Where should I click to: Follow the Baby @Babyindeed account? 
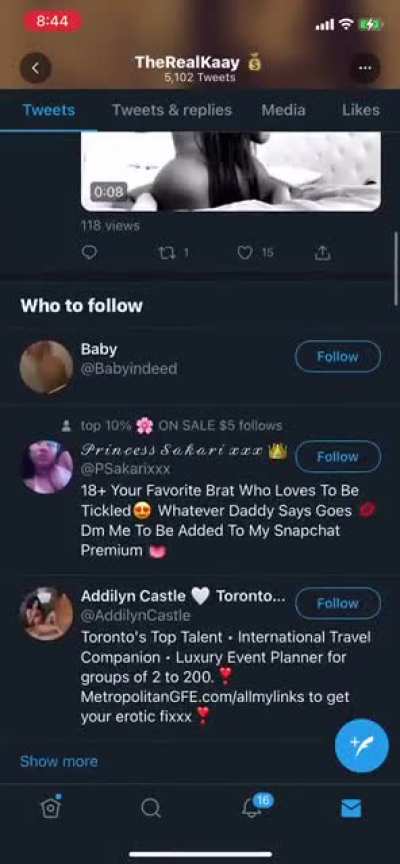(x=338, y=357)
